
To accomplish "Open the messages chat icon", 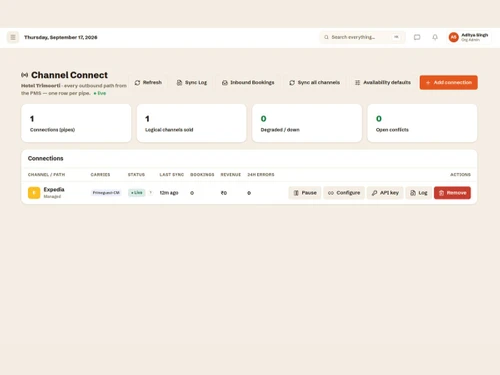I will pos(417,37).
